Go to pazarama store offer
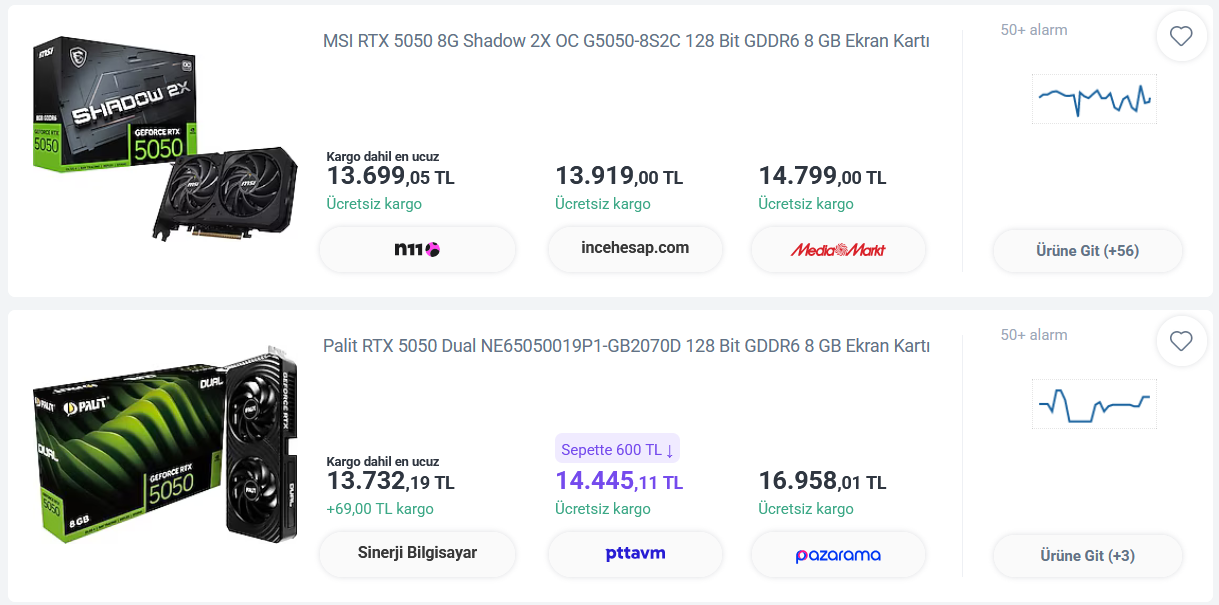Image resolution: width=1219 pixels, height=605 pixels. click(x=838, y=554)
